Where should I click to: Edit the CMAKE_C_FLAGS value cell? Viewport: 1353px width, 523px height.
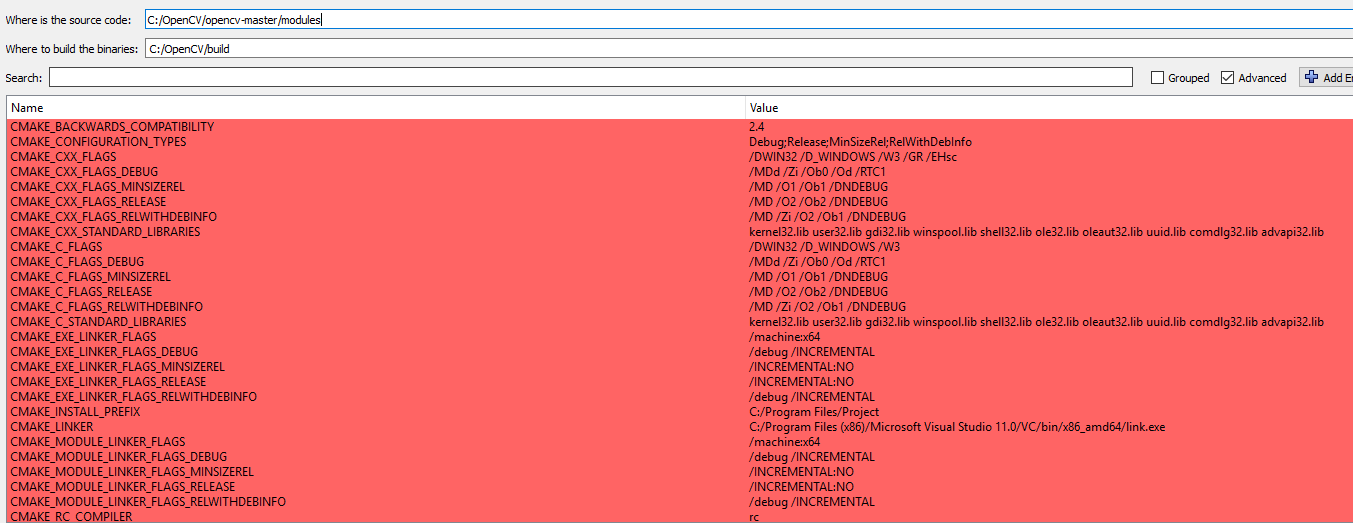pyautogui.click(x=1049, y=247)
